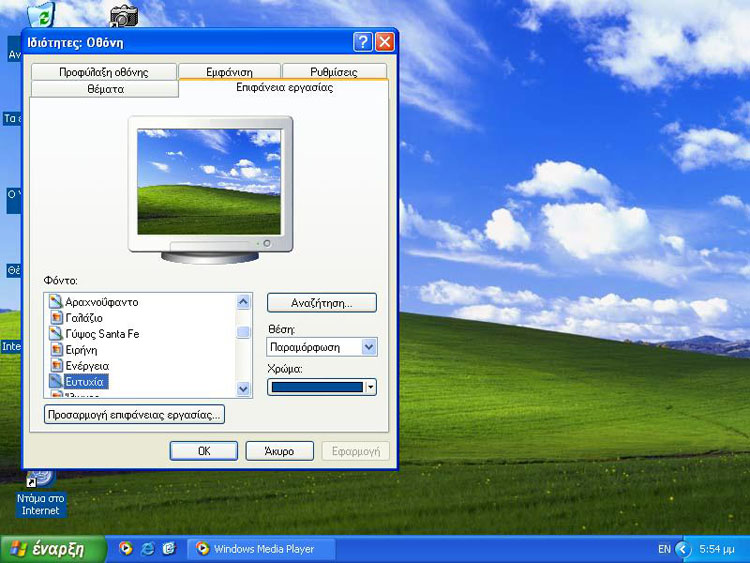This screenshot has width=750, height=563.
Task: Click the Outlook Express quick launch icon
Action: coord(169,548)
